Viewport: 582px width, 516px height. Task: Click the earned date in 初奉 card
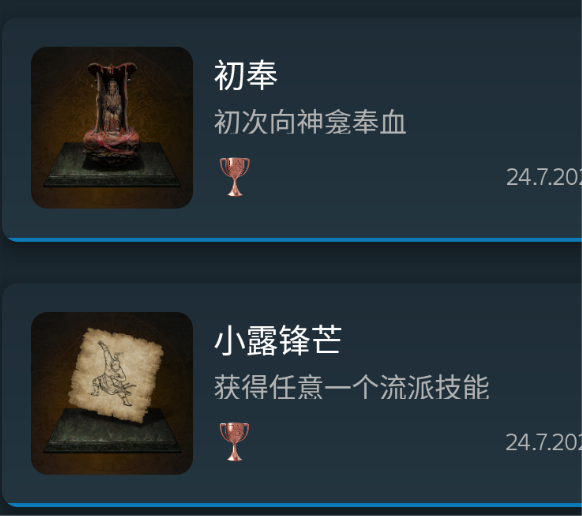click(544, 177)
